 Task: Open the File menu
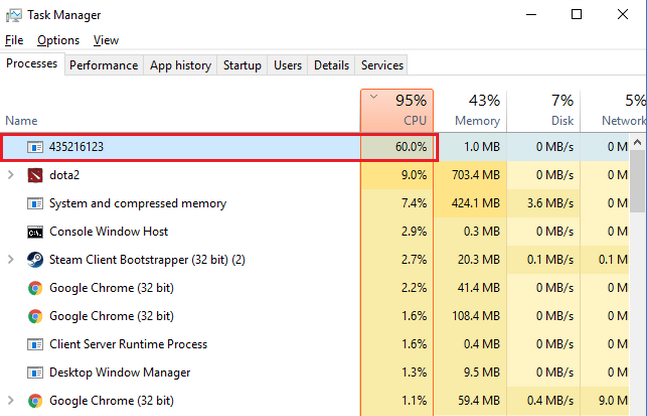click(x=14, y=40)
